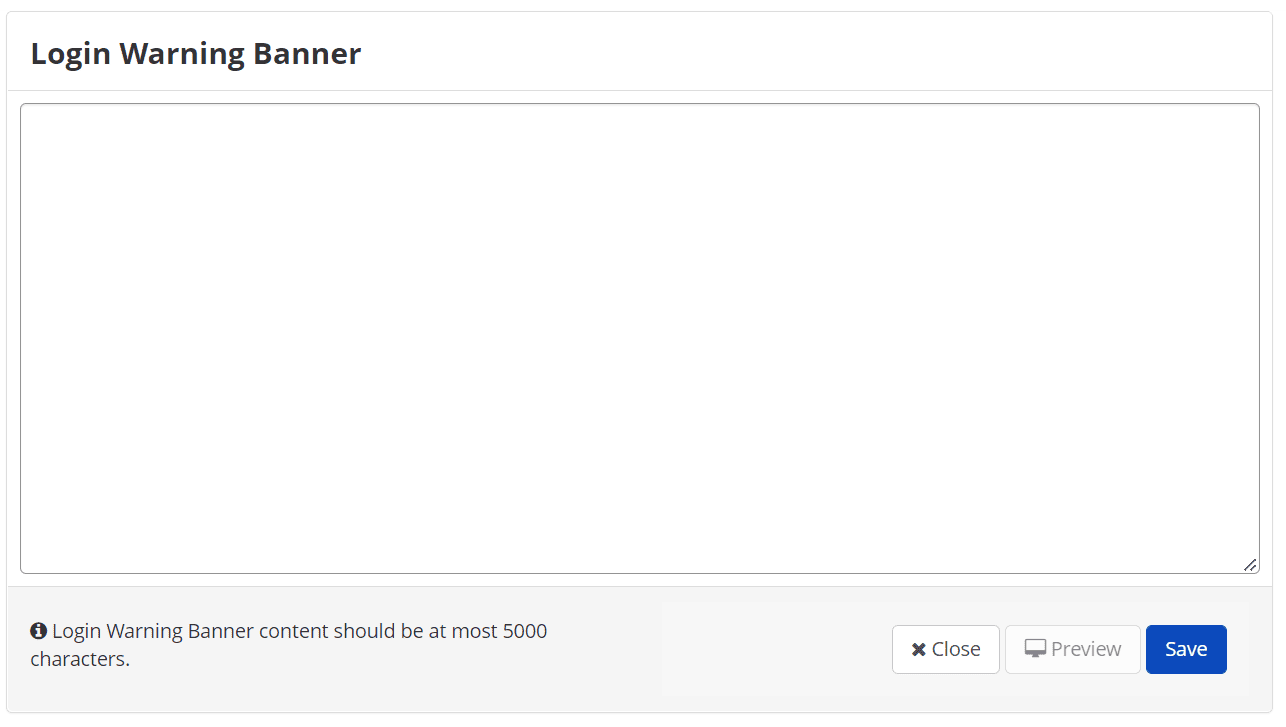
Task: Click the resize grip of the text area
Action: click(1250, 565)
